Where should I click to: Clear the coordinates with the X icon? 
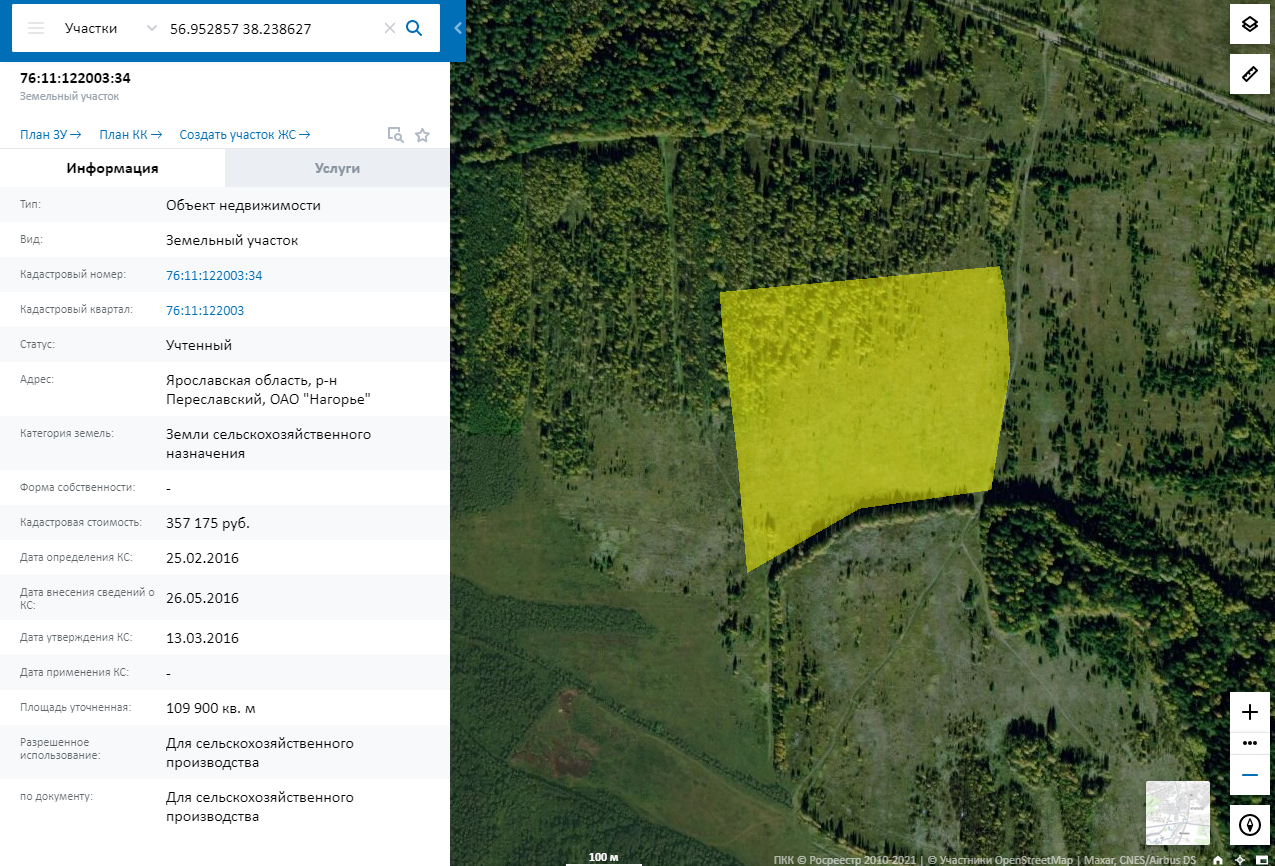click(x=390, y=28)
